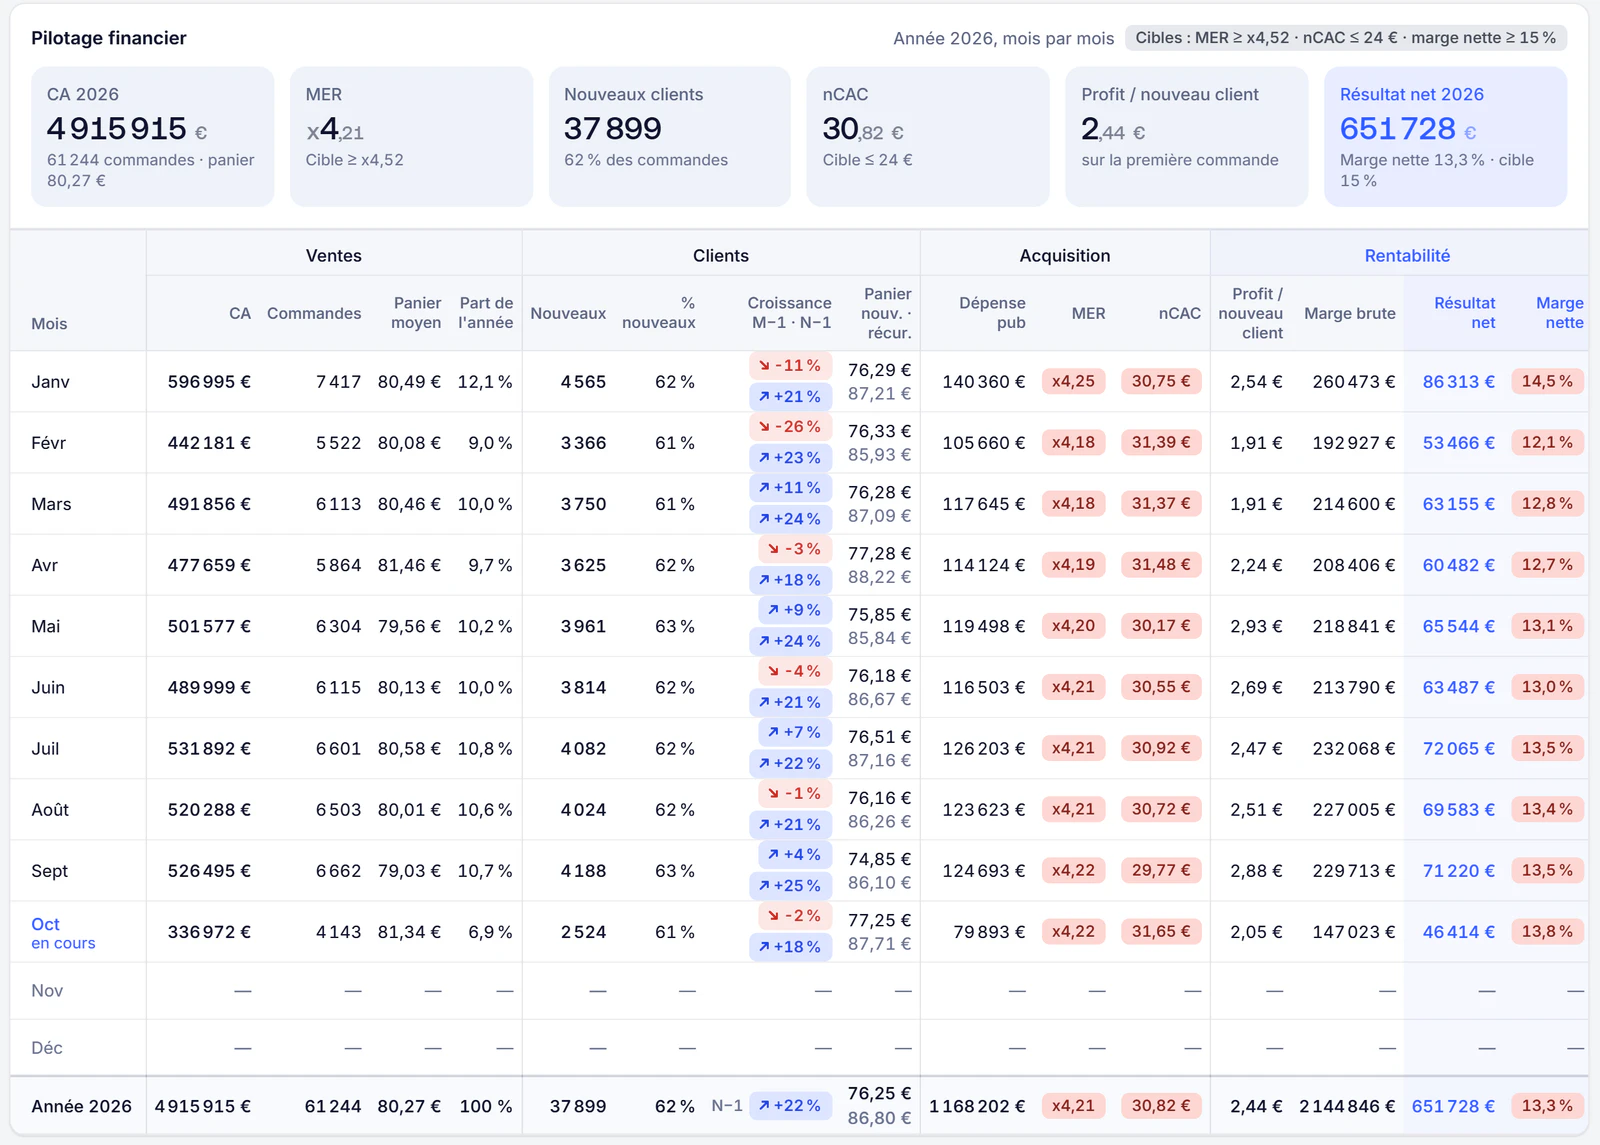The height and width of the screenshot is (1145, 1600).
Task: Open the CA 2026 summary card
Action: click(153, 137)
